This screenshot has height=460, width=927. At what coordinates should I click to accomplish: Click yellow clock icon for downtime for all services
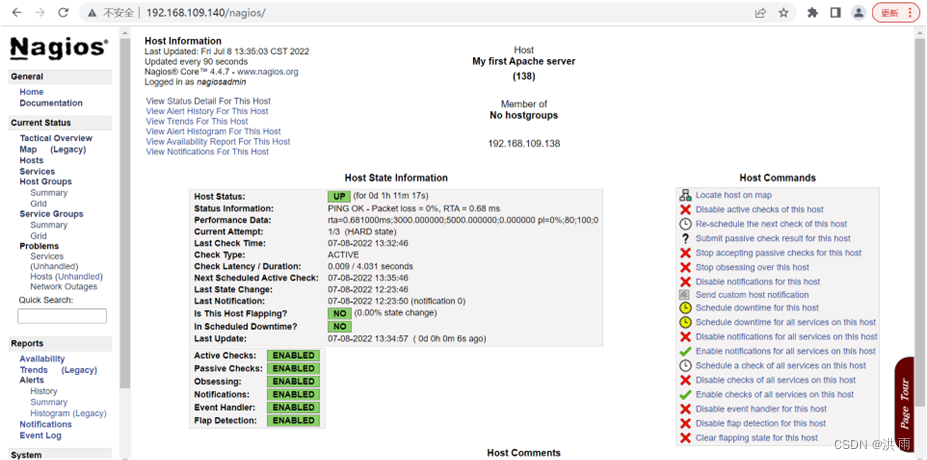685,322
